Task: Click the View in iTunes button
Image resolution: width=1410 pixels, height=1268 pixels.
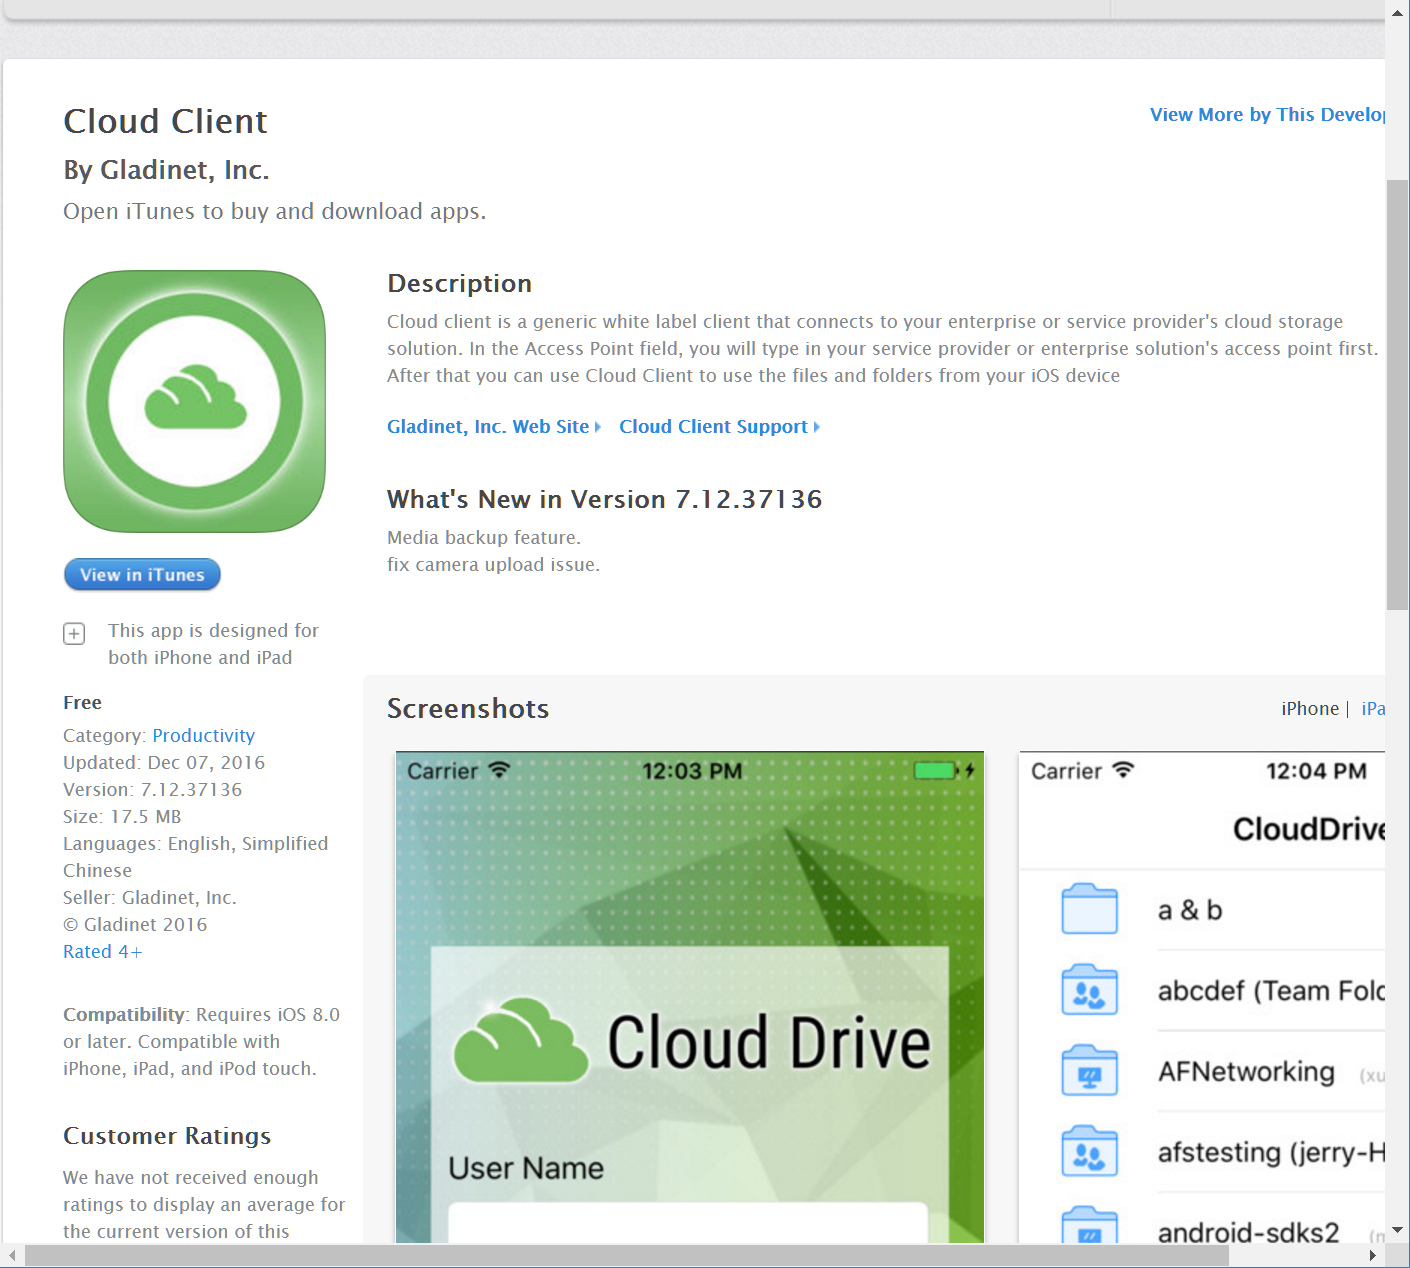Action: pos(142,574)
